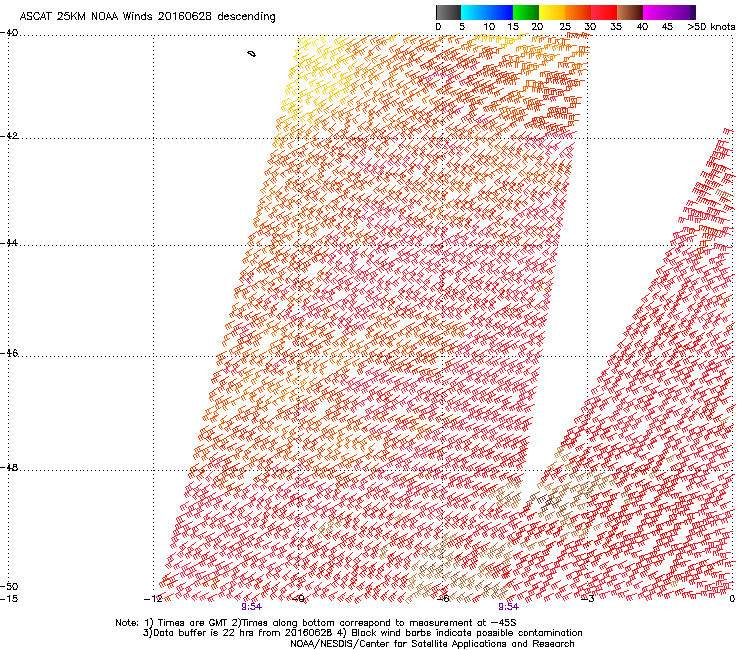Click the '-50' latitude axis label
The image size is (740, 650).
9,586
